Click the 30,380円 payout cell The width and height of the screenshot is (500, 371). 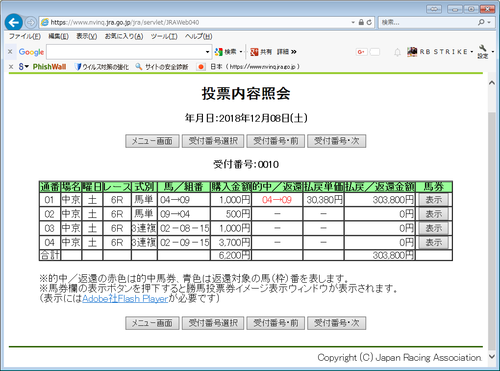pyautogui.click(x=324, y=200)
